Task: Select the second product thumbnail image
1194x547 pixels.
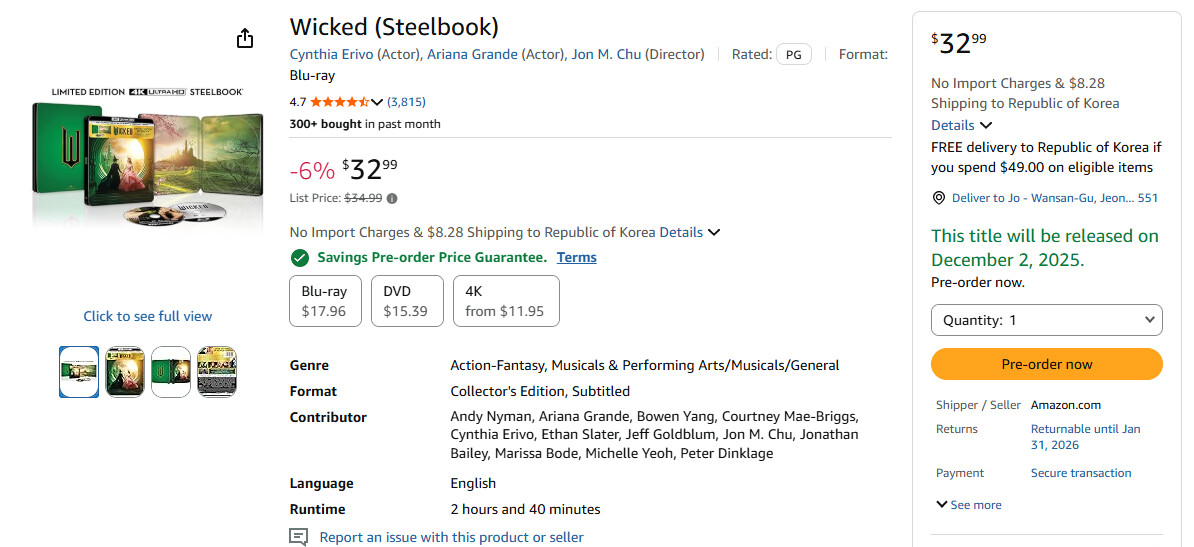Action: pos(125,372)
